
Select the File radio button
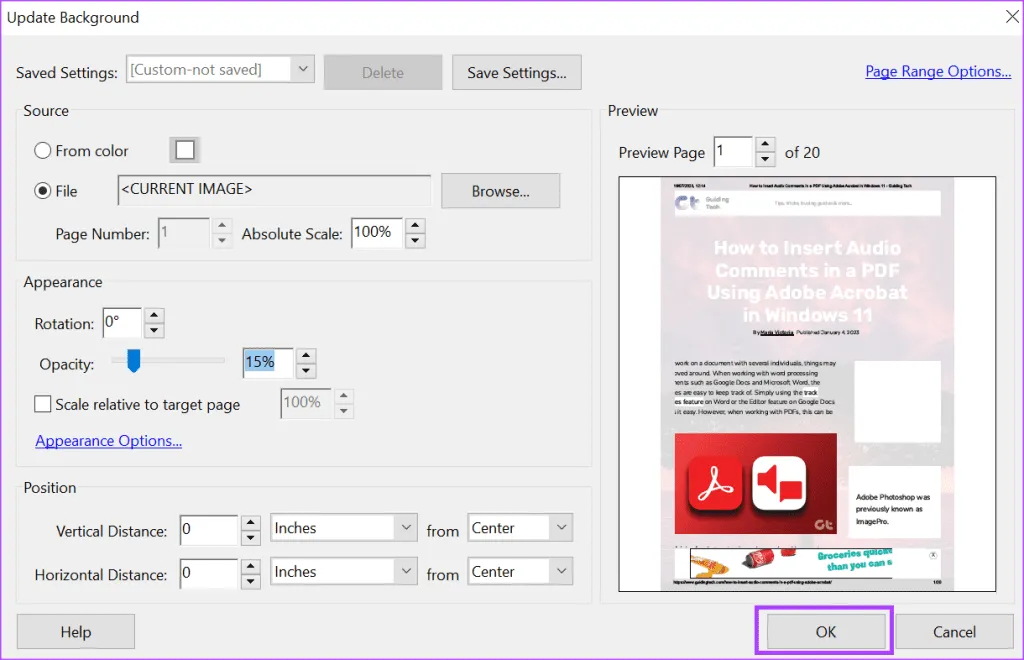pyautogui.click(x=43, y=191)
